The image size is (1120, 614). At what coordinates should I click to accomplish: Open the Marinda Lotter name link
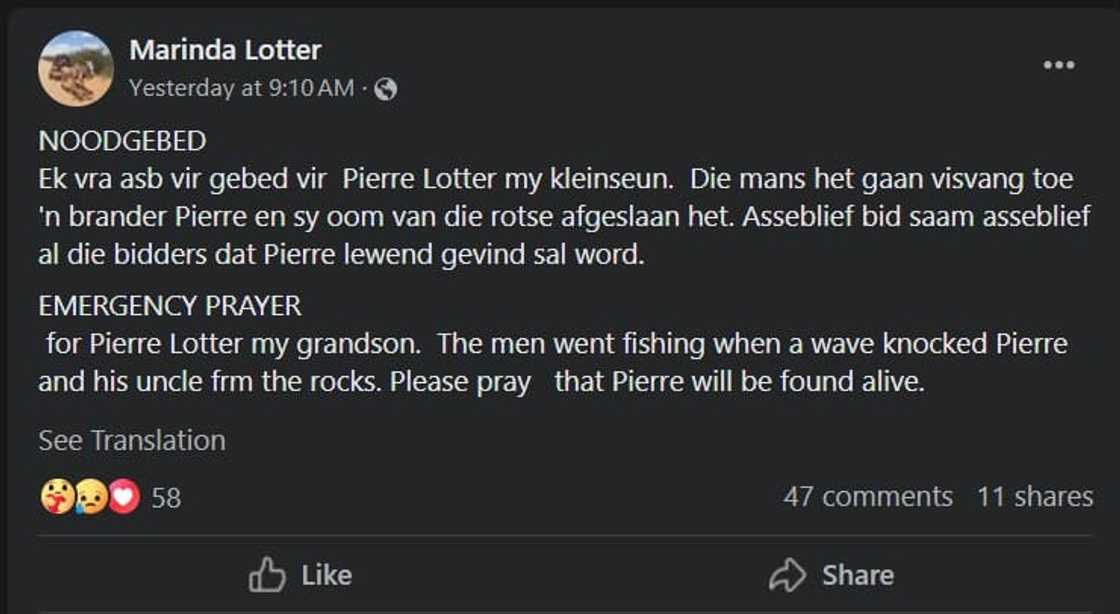coord(225,49)
